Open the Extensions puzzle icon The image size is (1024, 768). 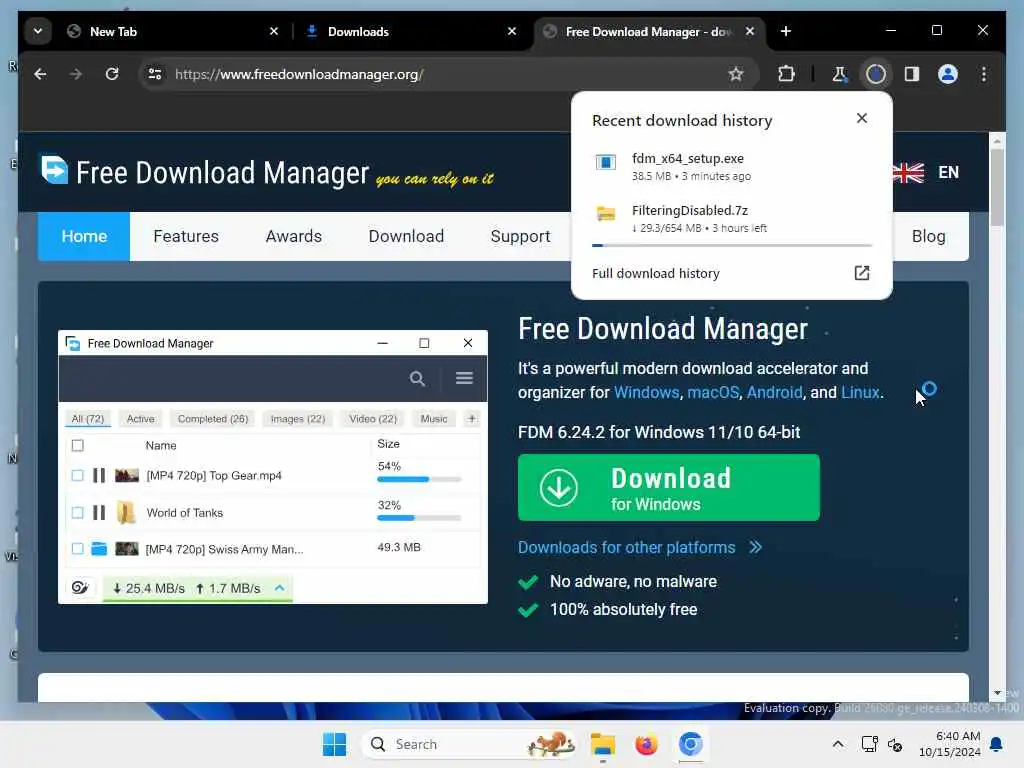[x=786, y=74]
